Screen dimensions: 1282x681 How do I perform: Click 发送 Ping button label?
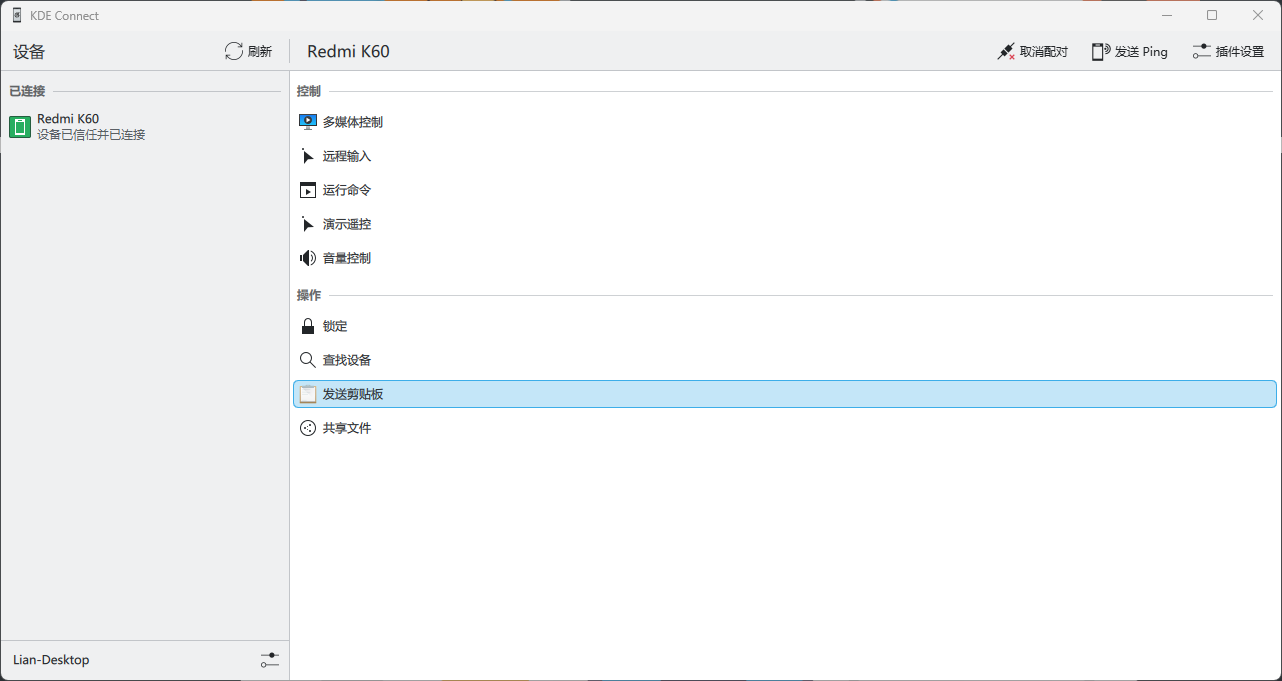(x=1141, y=51)
